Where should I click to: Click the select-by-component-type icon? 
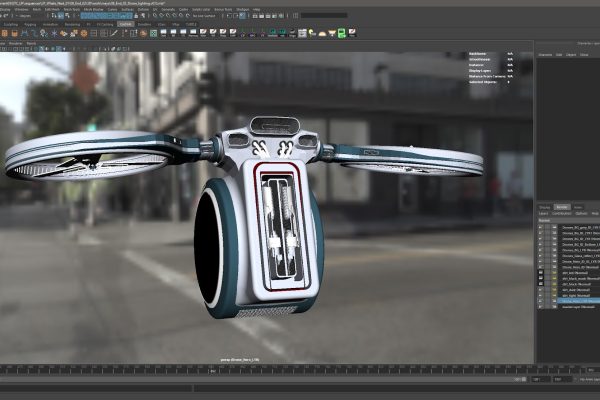click(67, 16)
